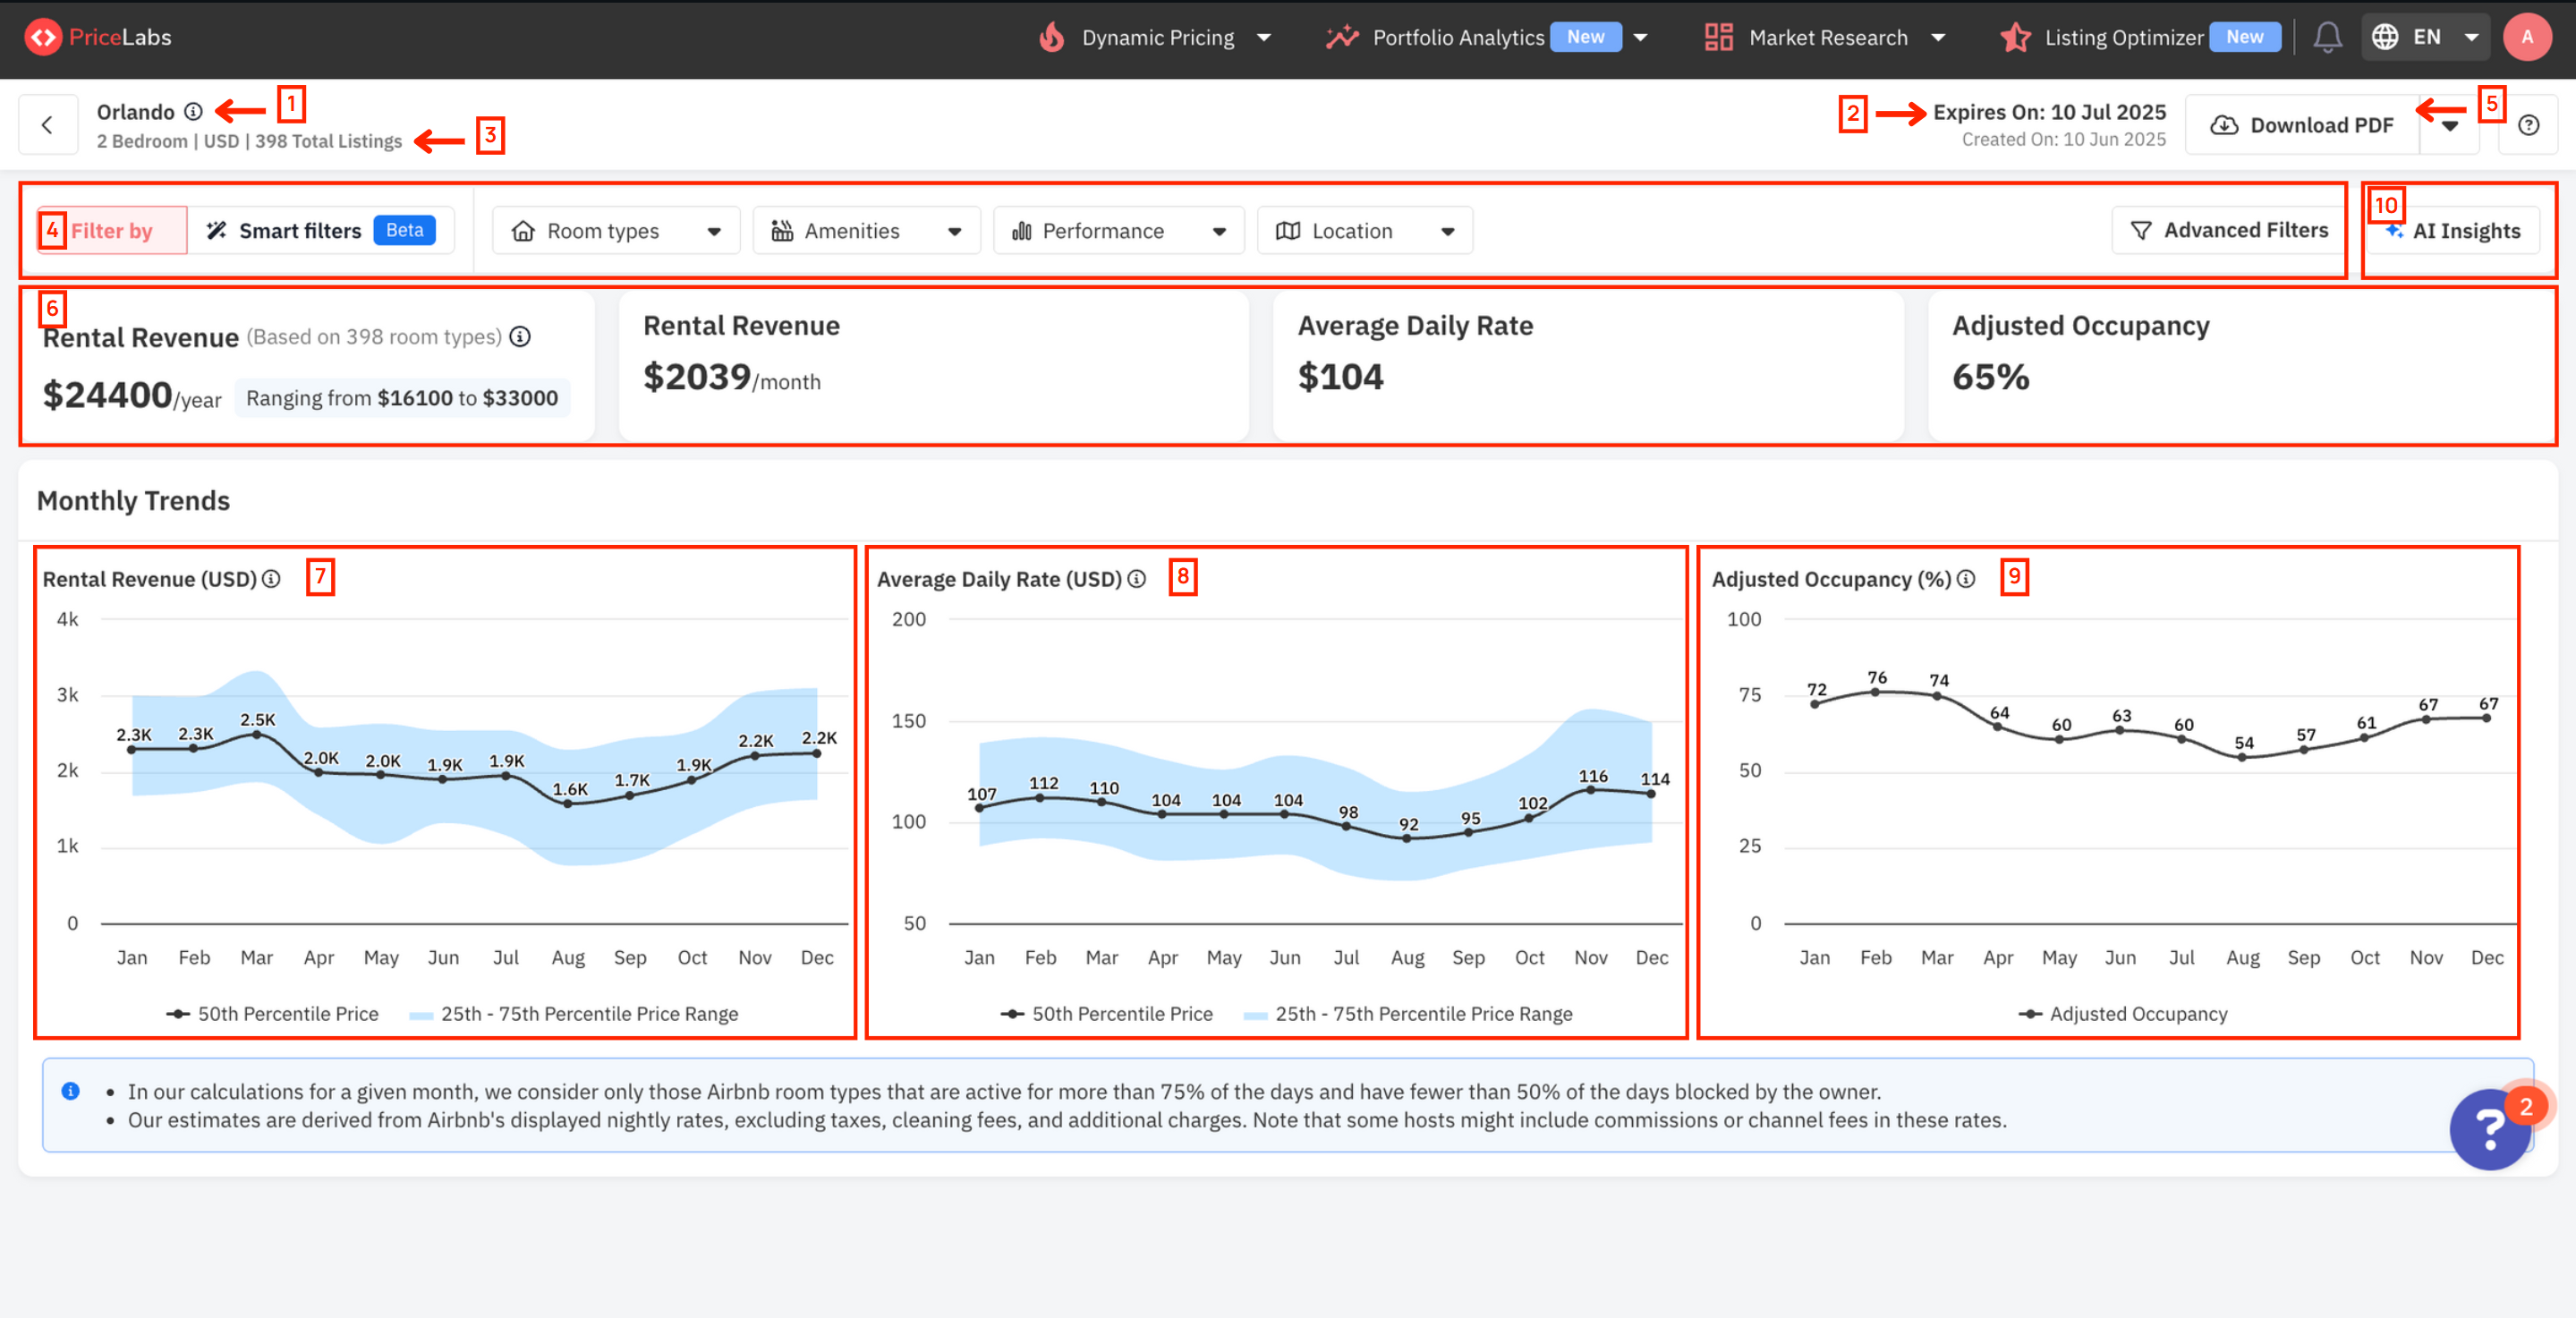Toggle 50th Percentile Price legend in Rental Revenue chart
The width and height of the screenshot is (2576, 1318).
272,1013
